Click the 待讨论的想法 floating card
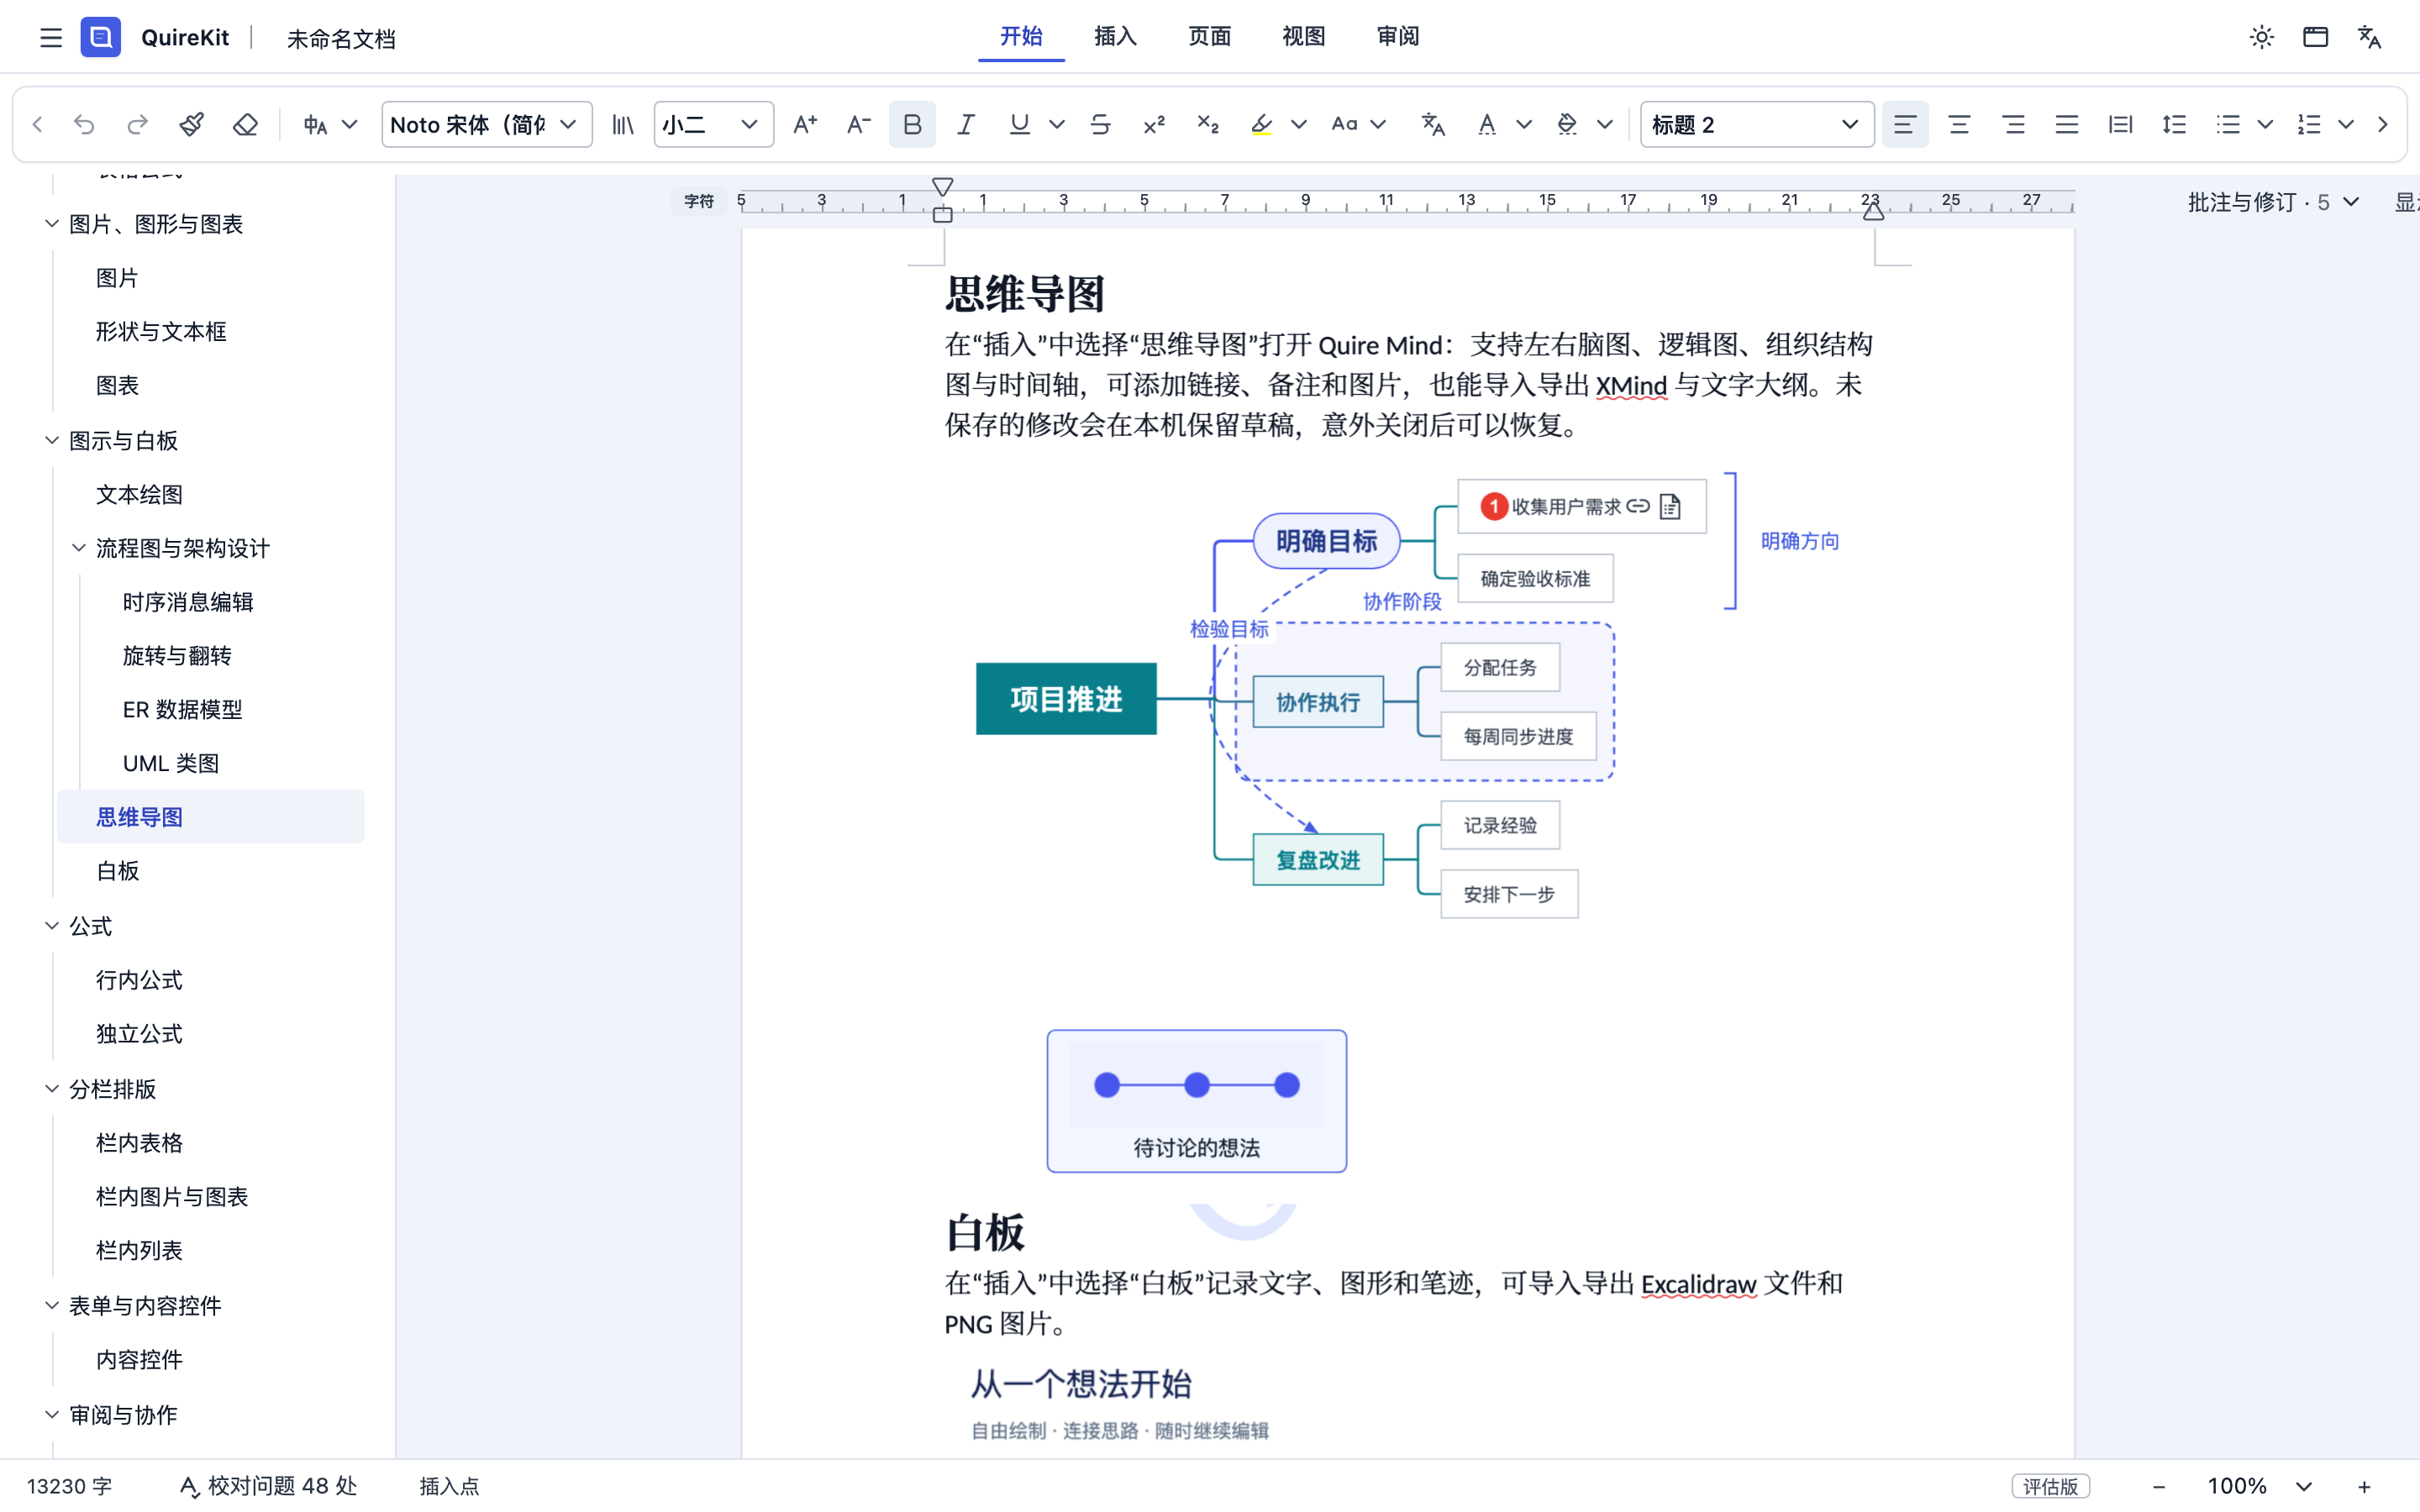Image resolution: width=2420 pixels, height=1512 pixels. (1196, 1101)
